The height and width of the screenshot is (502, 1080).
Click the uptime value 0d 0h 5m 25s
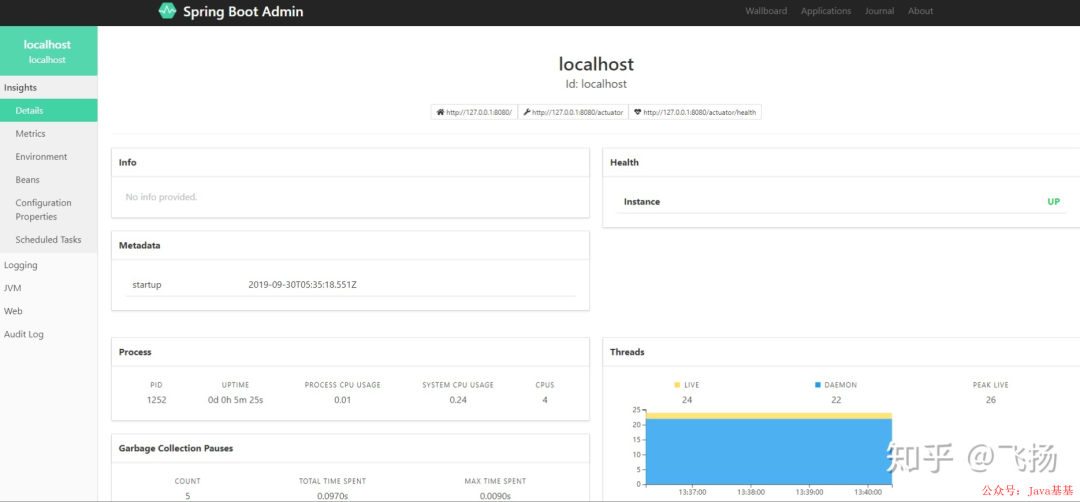tap(236, 399)
